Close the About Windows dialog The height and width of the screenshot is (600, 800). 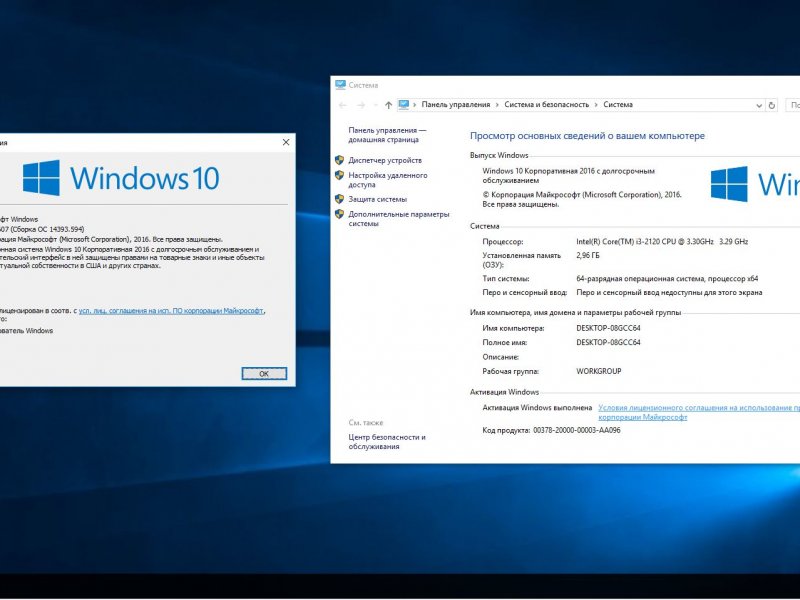(286, 142)
